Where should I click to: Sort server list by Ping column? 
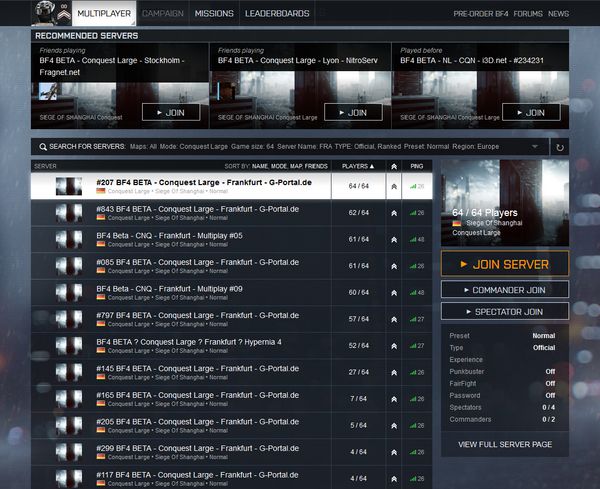point(416,166)
